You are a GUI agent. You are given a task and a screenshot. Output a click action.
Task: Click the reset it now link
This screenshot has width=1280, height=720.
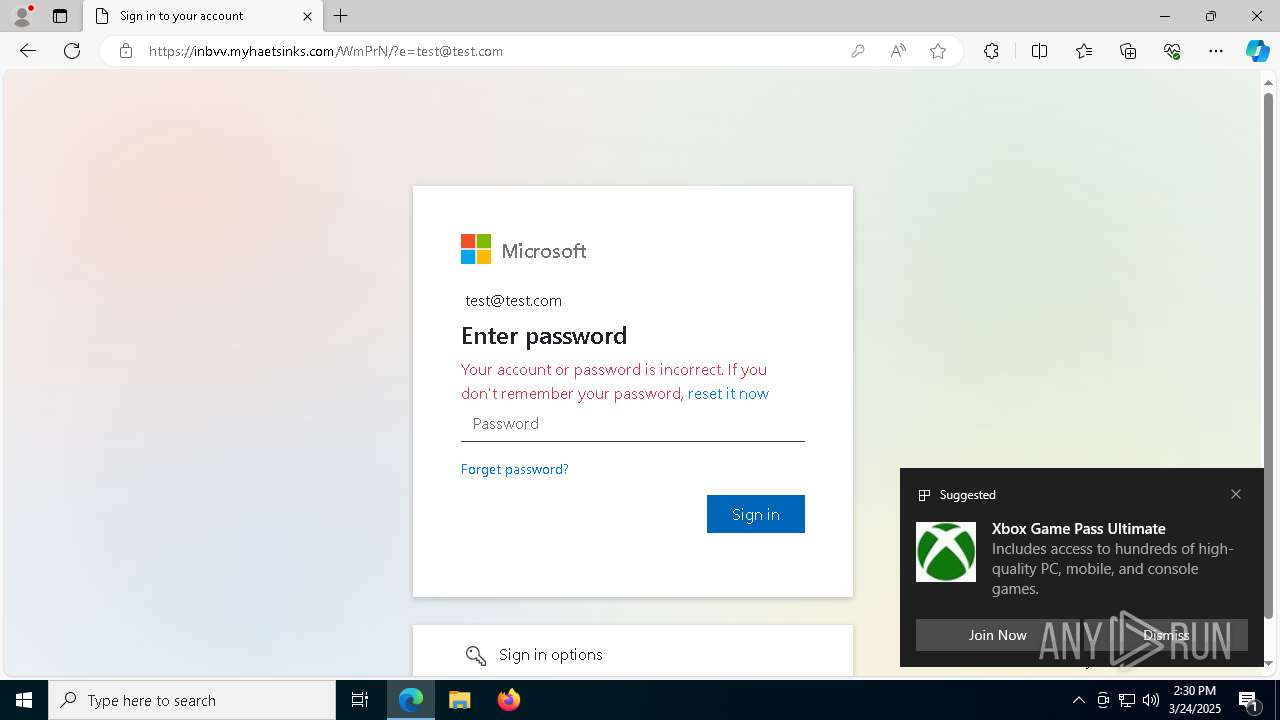728,393
